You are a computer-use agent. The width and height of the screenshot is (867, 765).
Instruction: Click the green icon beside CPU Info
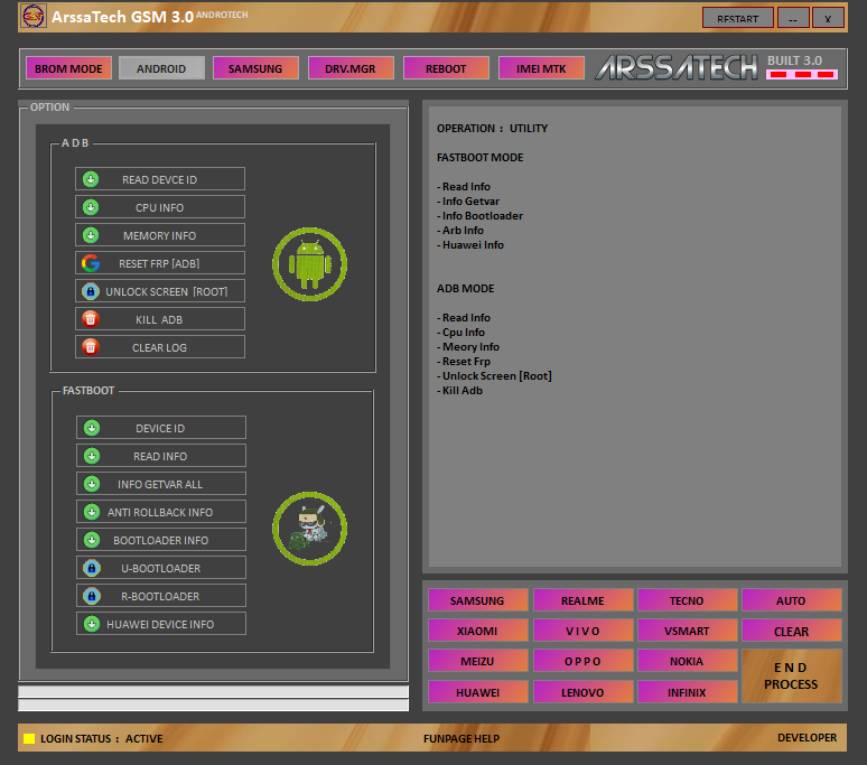(x=91, y=207)
